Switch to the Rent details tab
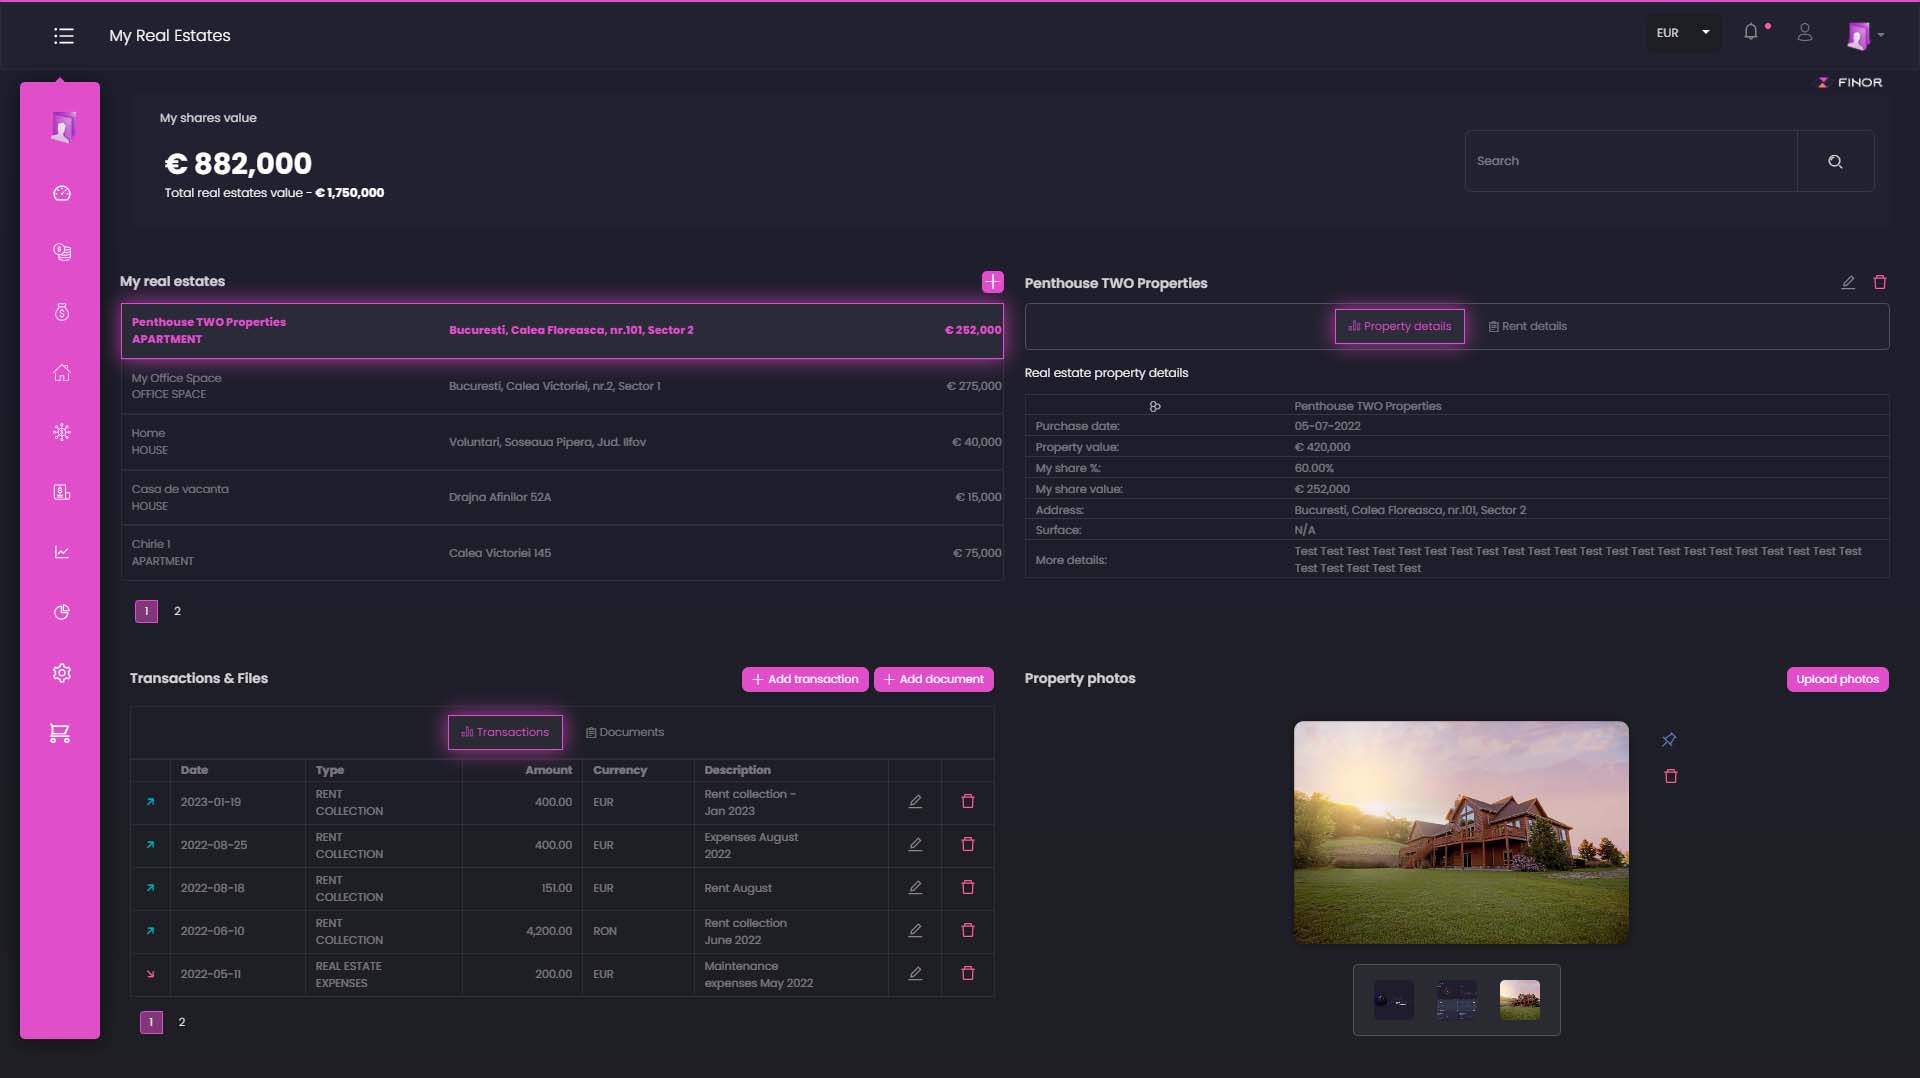The width and height of the screenshot is (1920, 1078). tap(1527, 327)
